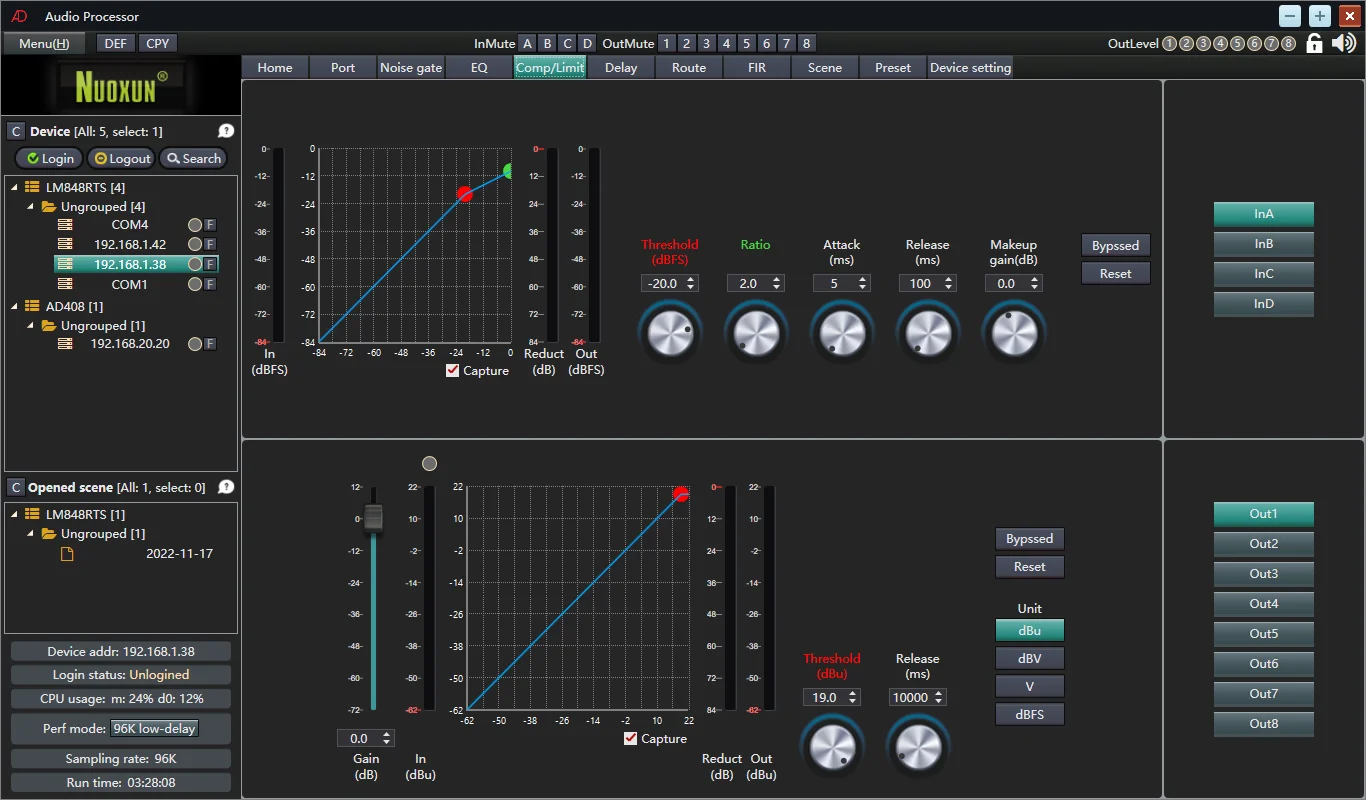Viewport: 1366px width, 800px height.
Task: Click the compressor Reset button
Action: pos(1115,273)
